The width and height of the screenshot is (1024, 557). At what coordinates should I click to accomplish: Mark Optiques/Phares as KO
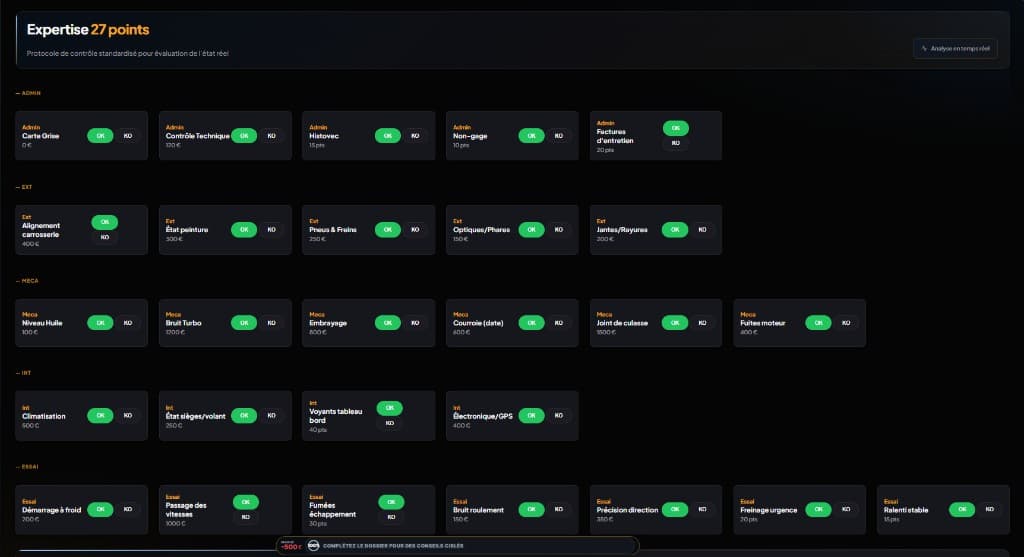tap(559, 230)
